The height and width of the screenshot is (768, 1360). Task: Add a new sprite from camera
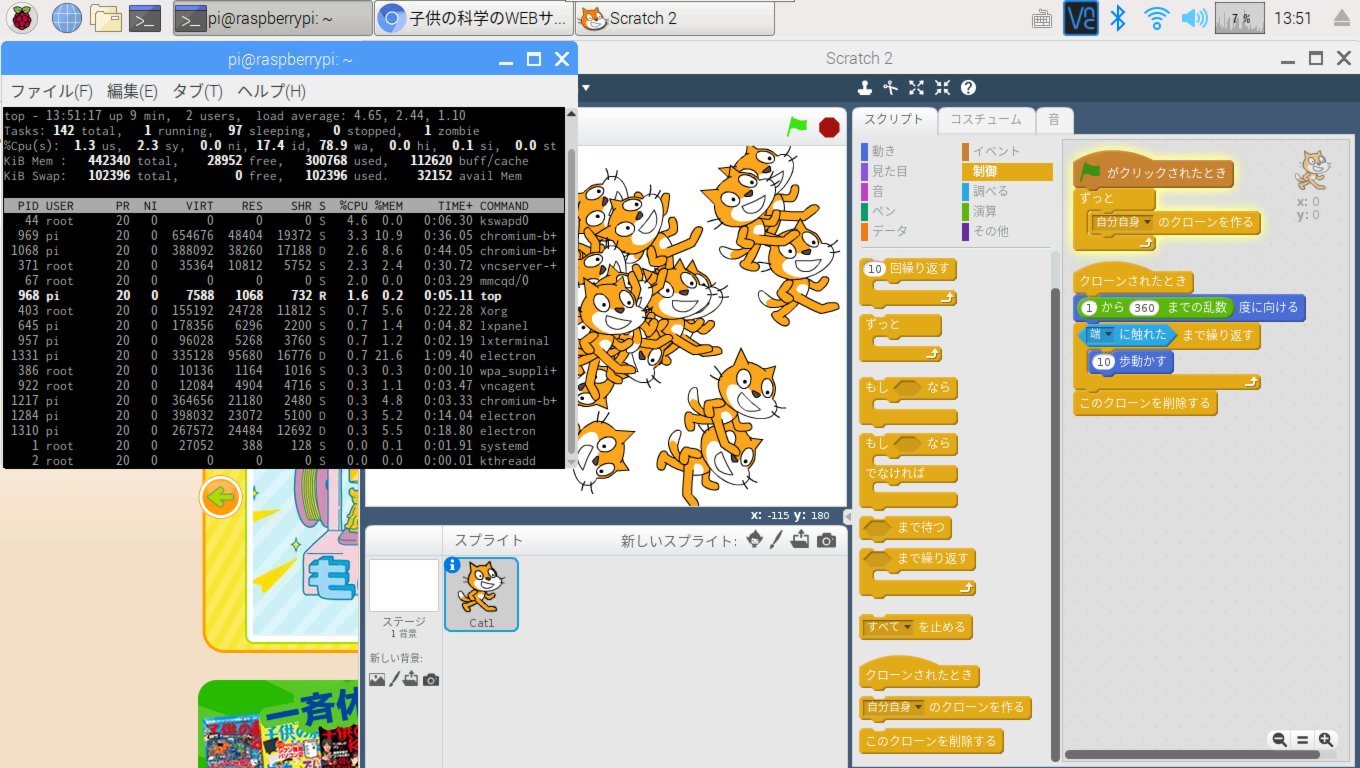click(x=826, y=540)
